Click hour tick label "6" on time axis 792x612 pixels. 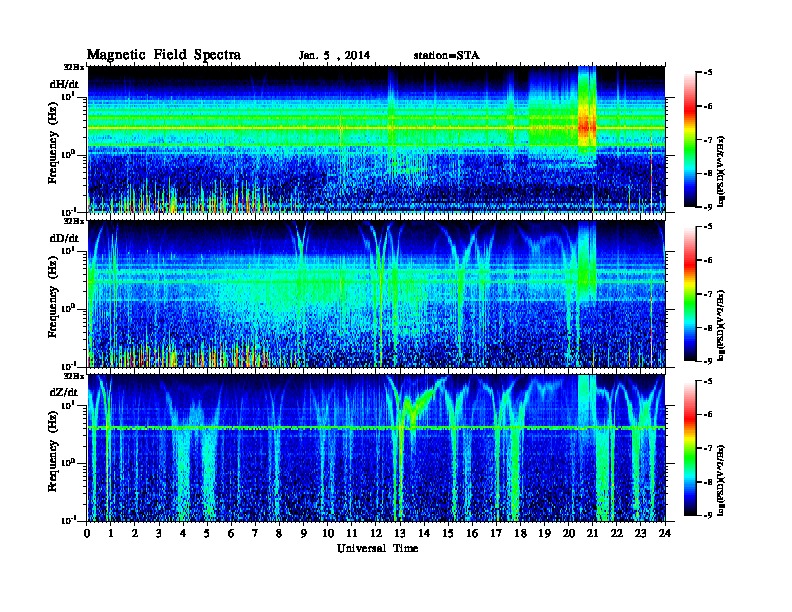pos(231,533)
